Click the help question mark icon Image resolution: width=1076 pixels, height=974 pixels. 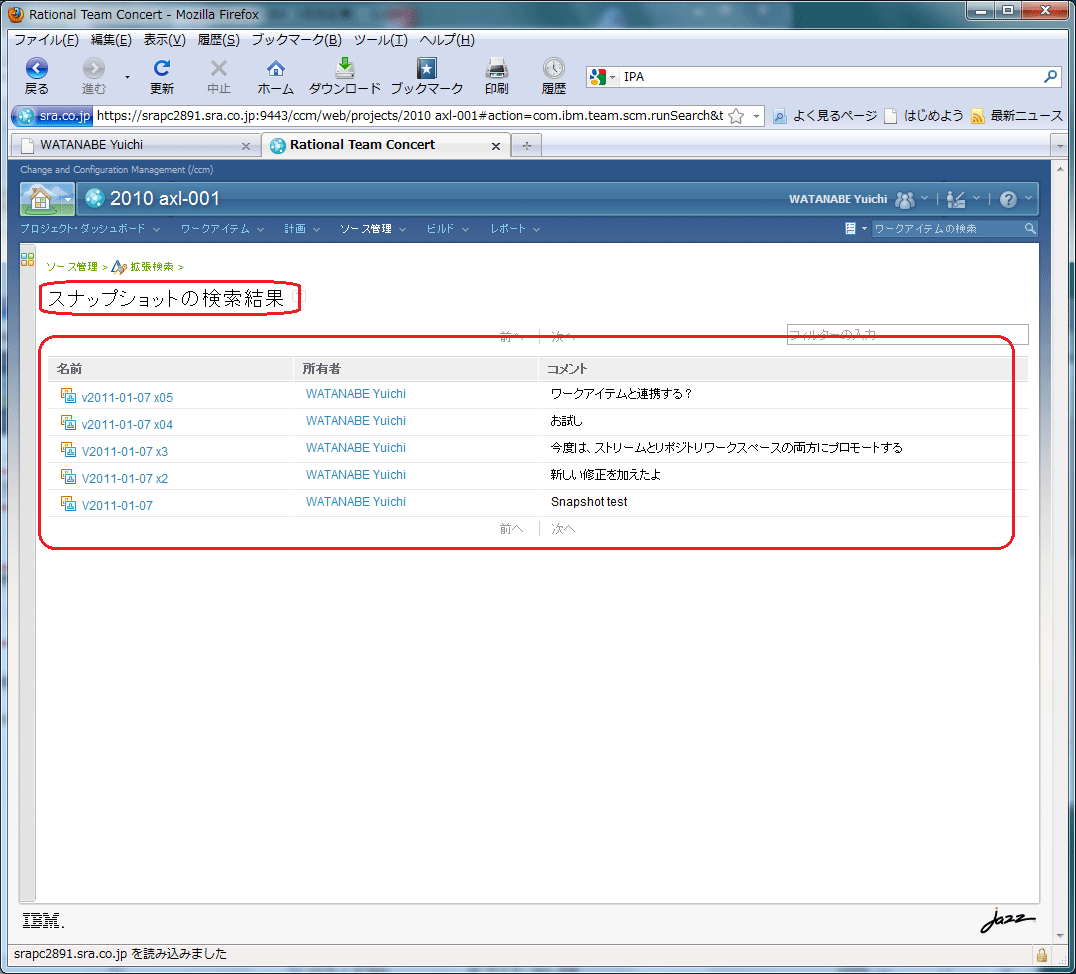pos(1008,199)
